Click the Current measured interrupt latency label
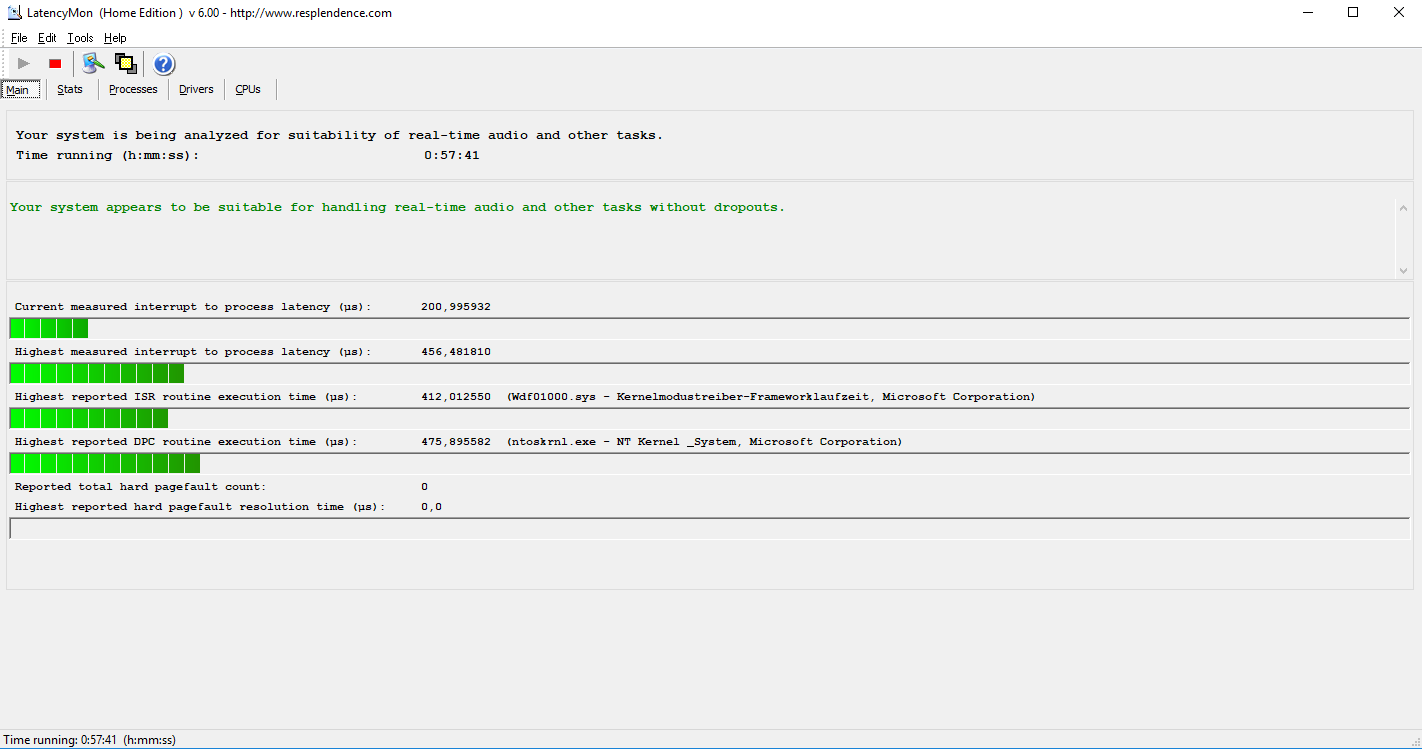The height and width of the screenshot is (749, 1422). pyautogui.click(x=193, y=307)
